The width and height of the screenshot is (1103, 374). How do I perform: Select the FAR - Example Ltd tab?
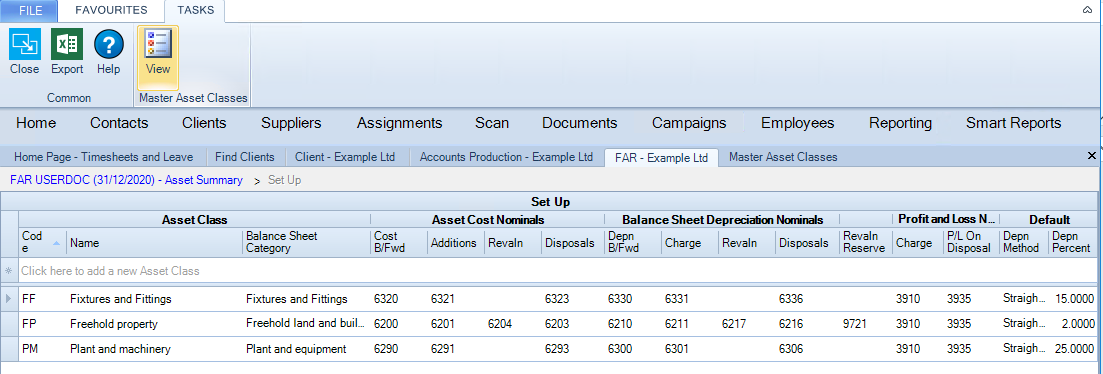[x=661, y=157]
